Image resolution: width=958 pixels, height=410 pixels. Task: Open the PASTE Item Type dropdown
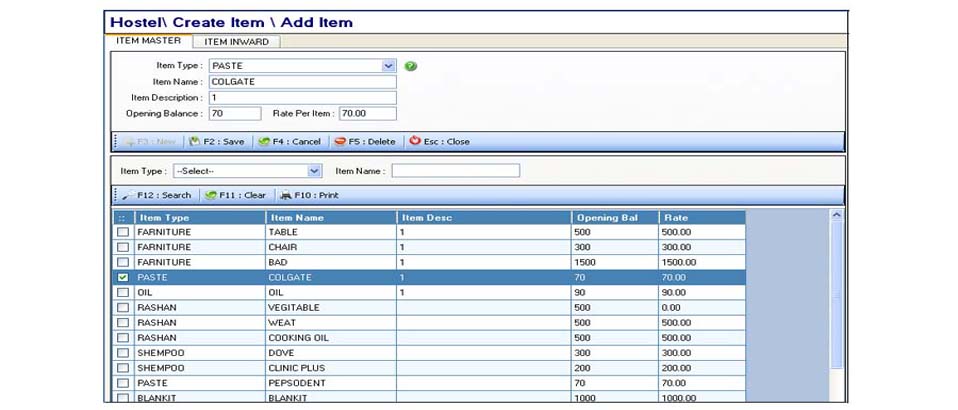coord(389,66)
